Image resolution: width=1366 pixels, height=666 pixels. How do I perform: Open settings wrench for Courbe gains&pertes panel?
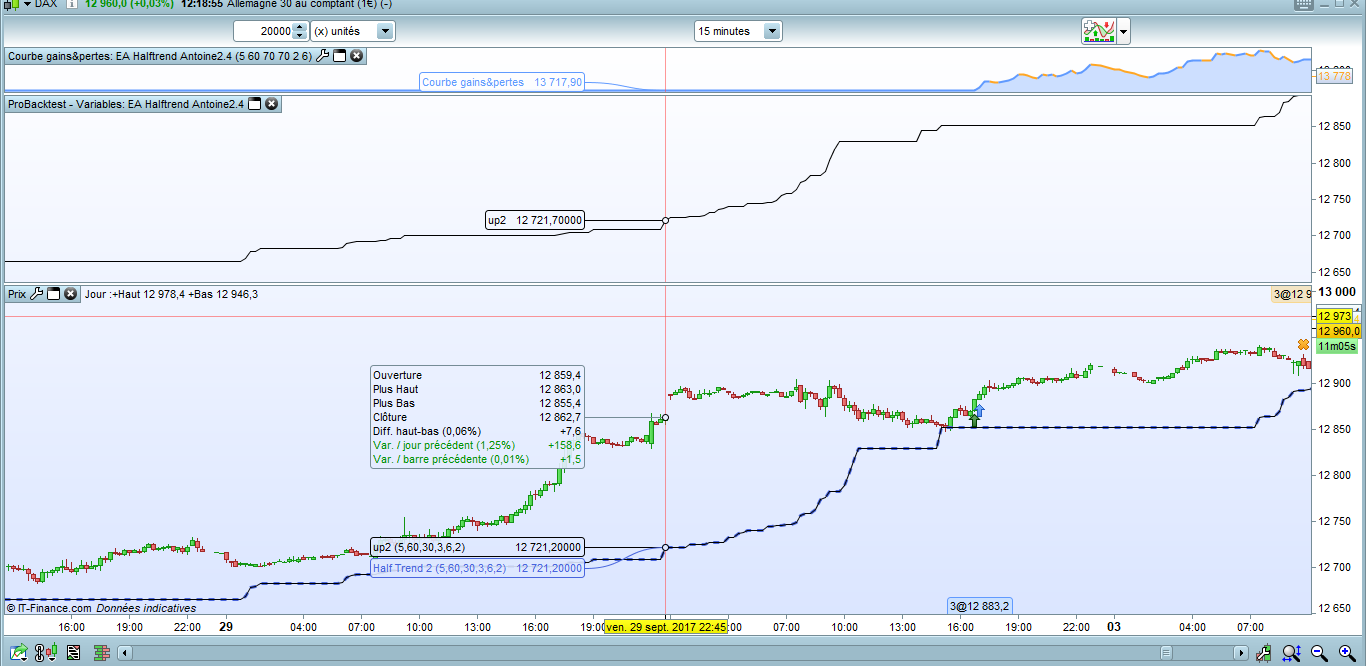(x=322, y=56)
